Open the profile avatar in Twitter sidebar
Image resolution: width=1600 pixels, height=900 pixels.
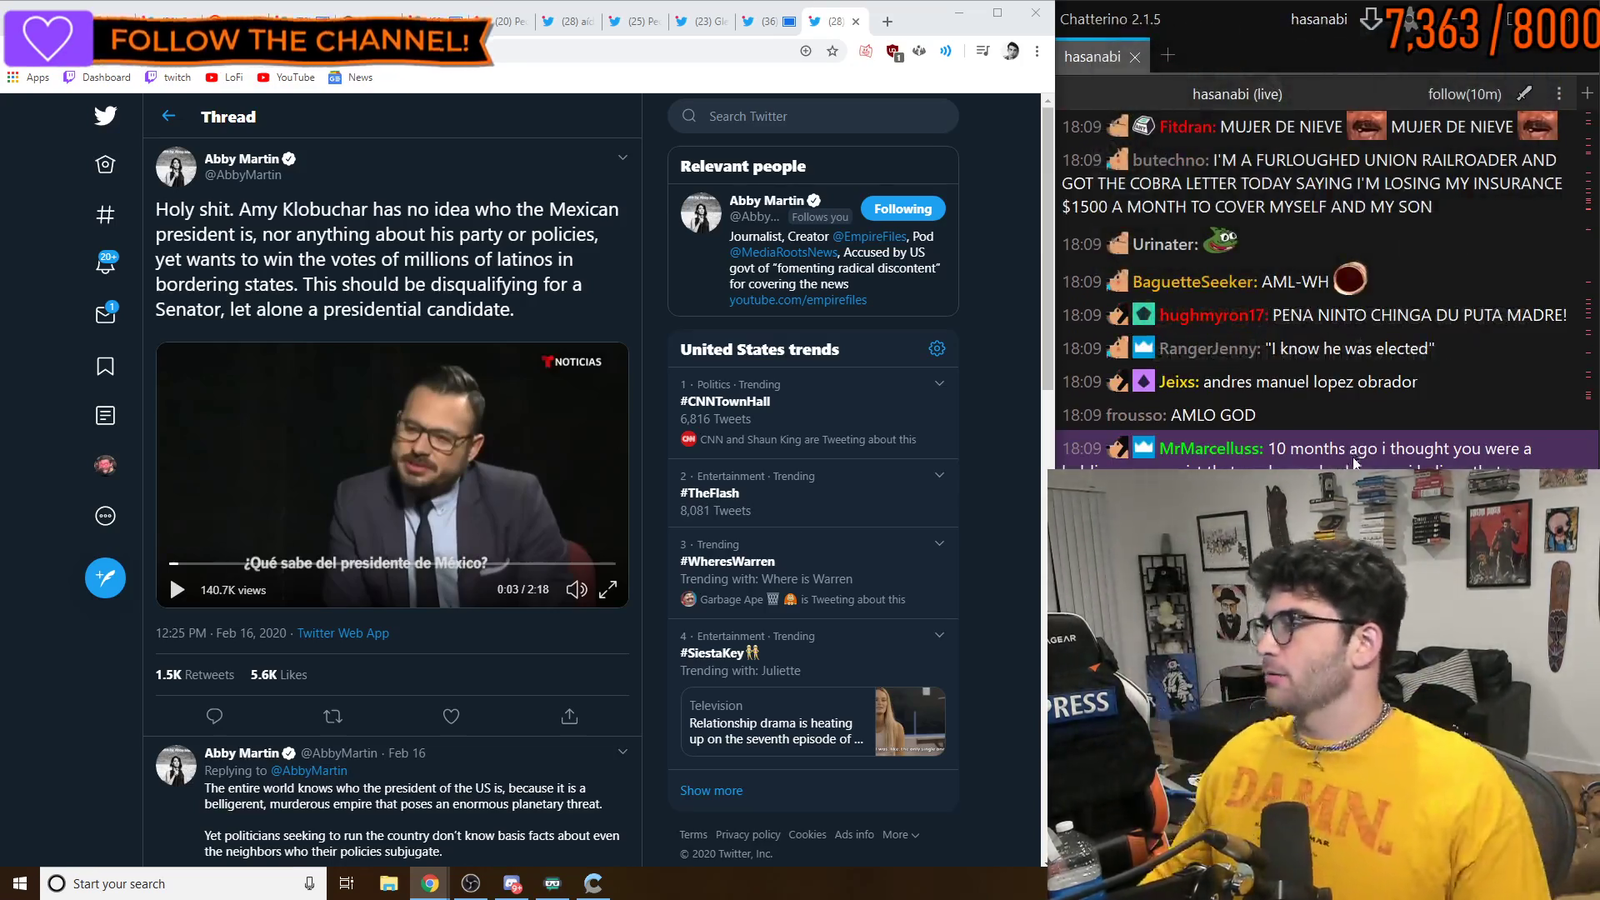105,465
